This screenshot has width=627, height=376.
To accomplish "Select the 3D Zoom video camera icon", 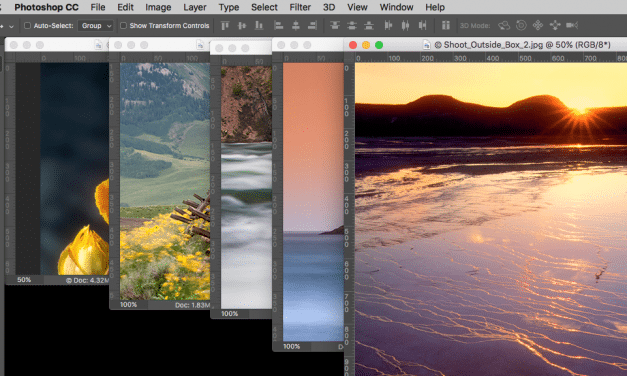I will click(572, 26).
